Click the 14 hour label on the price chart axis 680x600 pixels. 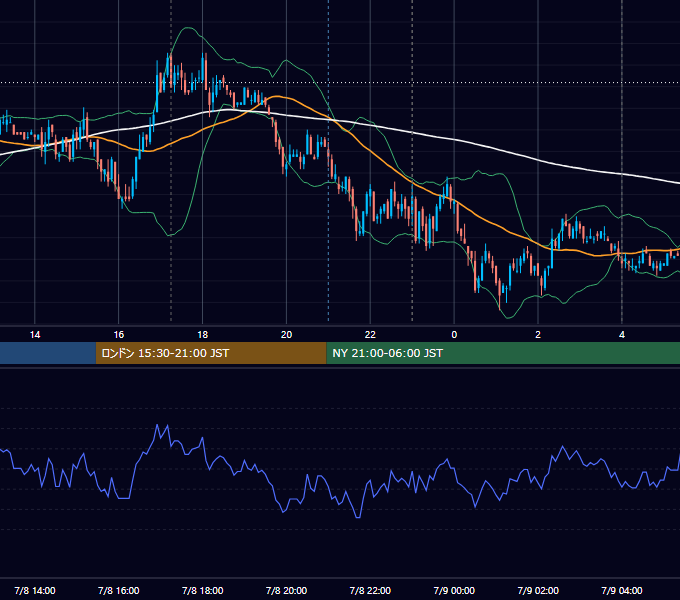tap(35, 335)
